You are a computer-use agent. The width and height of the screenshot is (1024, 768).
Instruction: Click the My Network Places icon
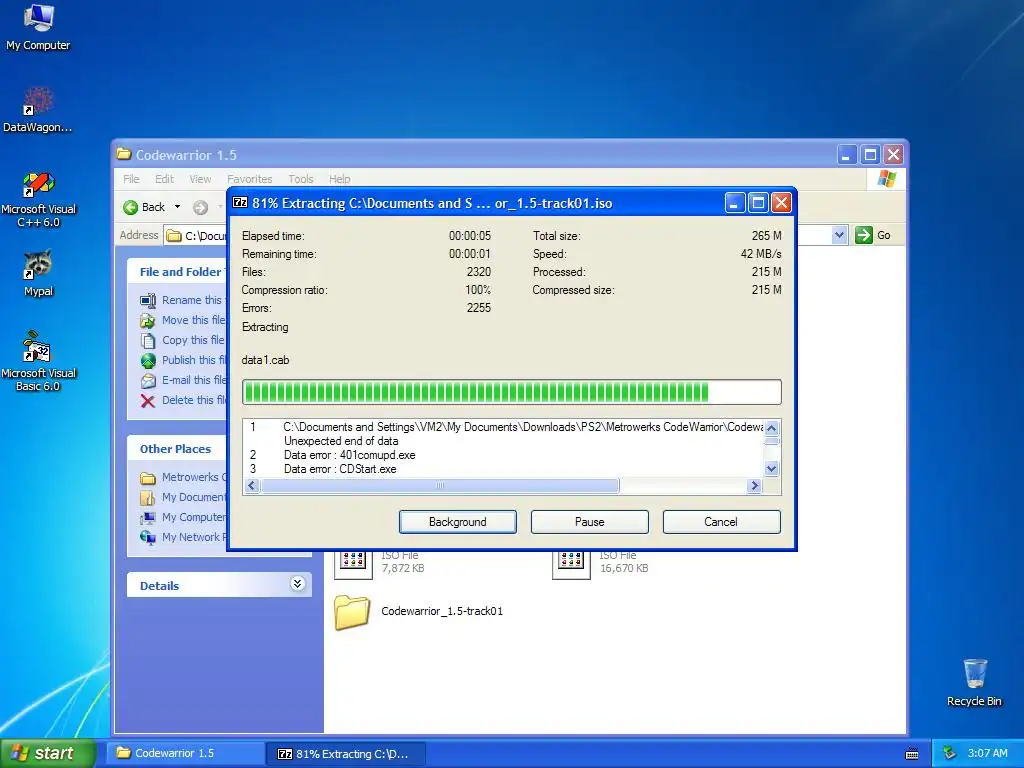pyautogui.click(x=148, y=537)
